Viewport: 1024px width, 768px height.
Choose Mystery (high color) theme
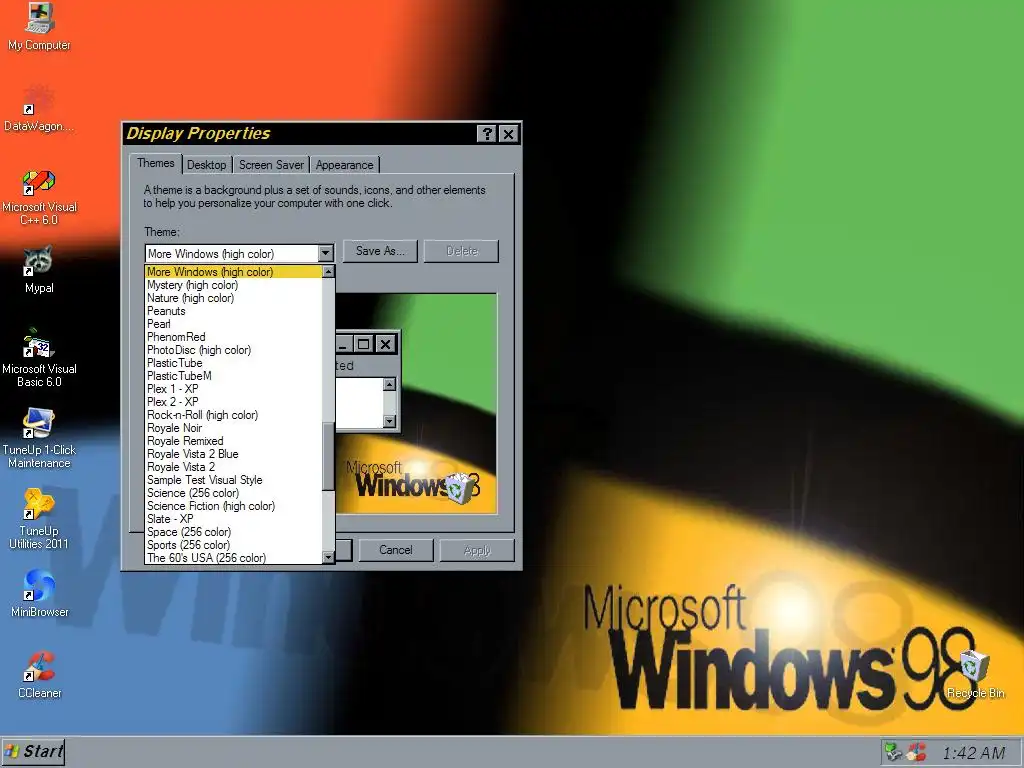click(234, 285)
